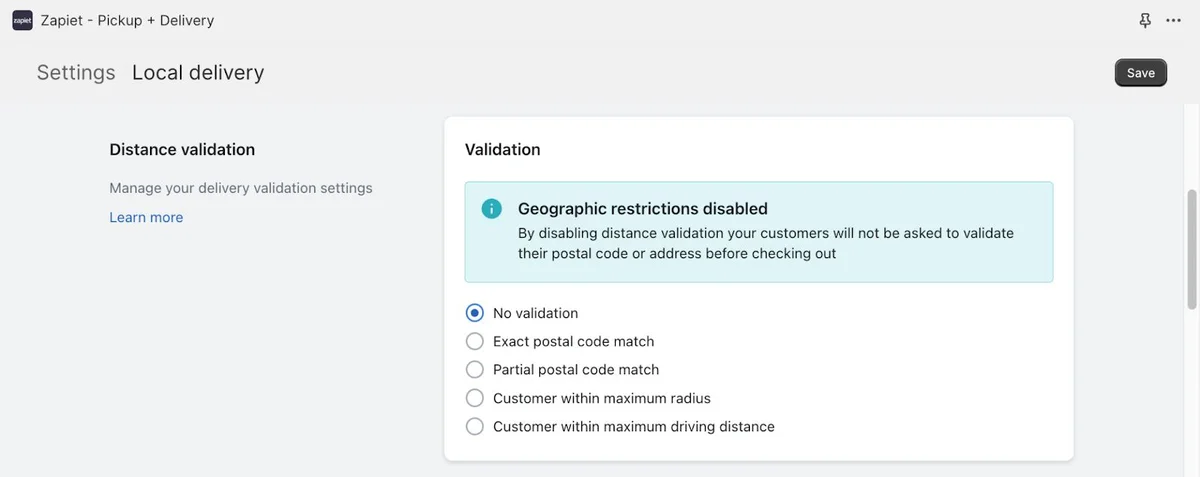Click the Exact postal code match label
The width and height of the screenshot is (1200, 477).
574,341
